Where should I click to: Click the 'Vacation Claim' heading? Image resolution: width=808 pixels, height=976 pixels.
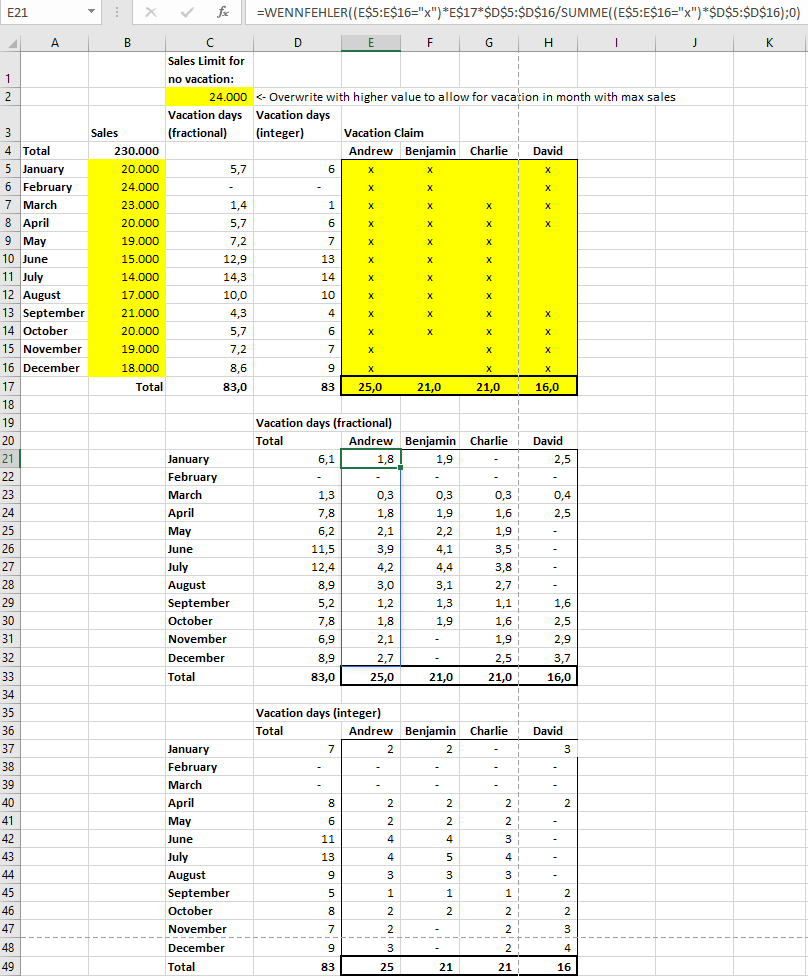pos(384,133)
